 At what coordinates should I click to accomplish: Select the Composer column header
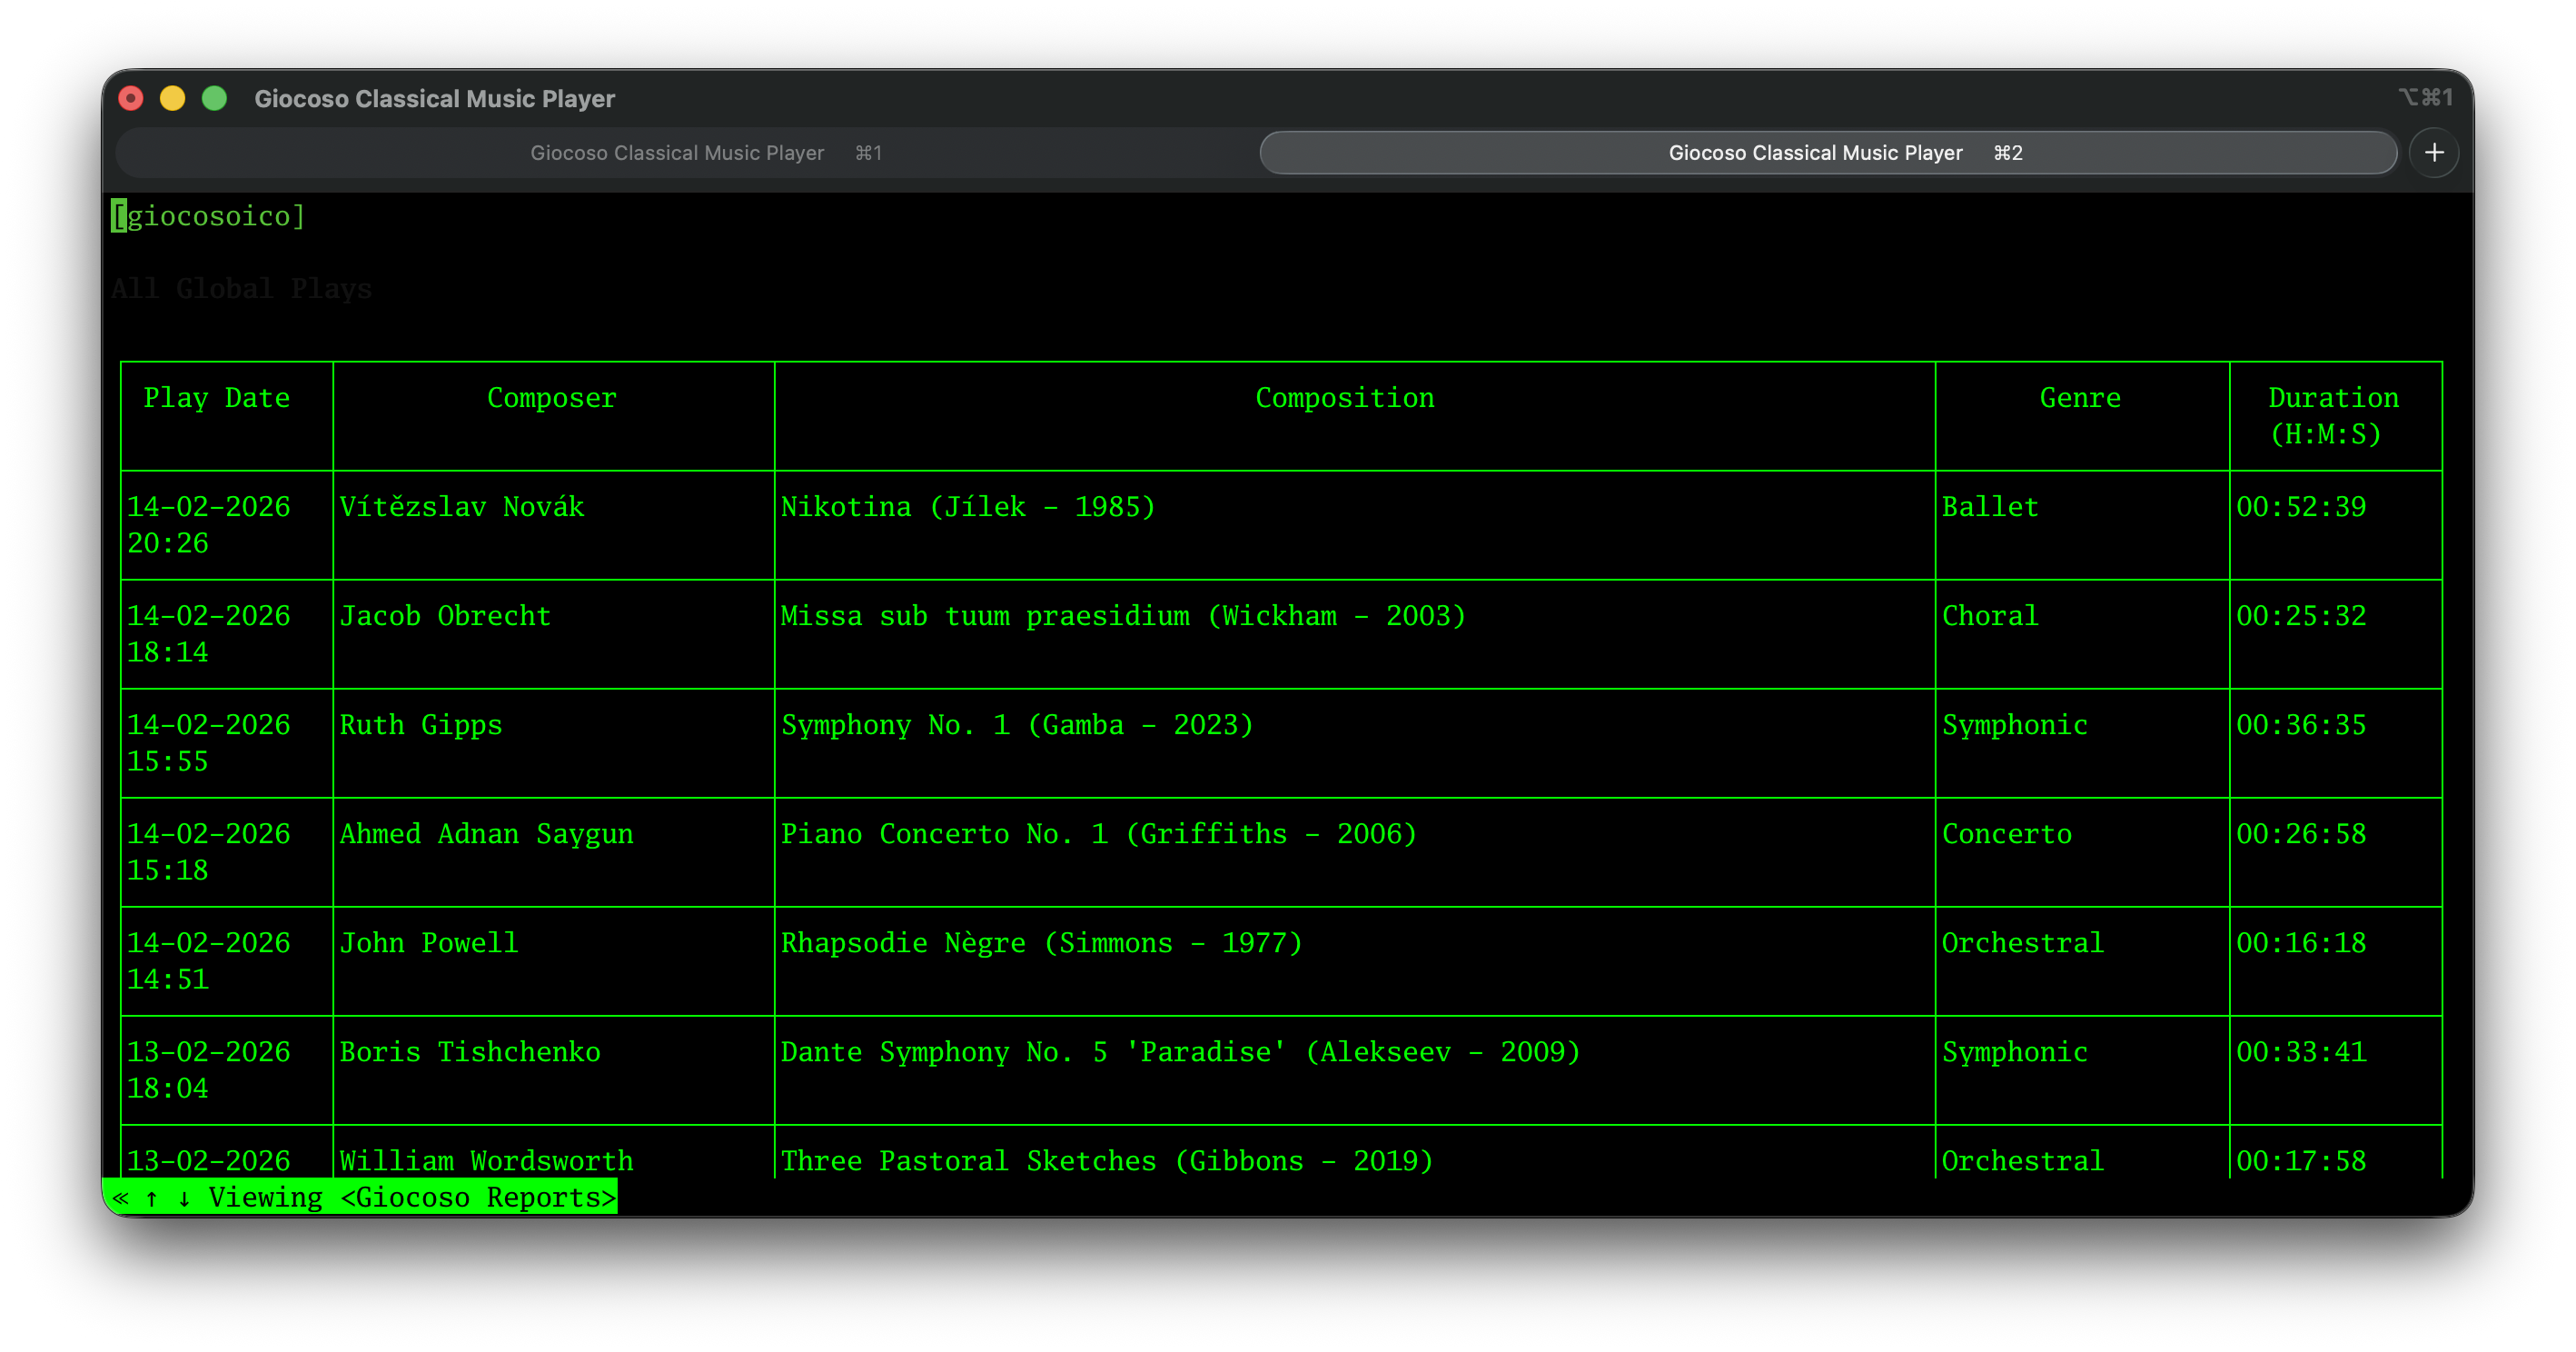pyautogui.click(x=552, y=397)
